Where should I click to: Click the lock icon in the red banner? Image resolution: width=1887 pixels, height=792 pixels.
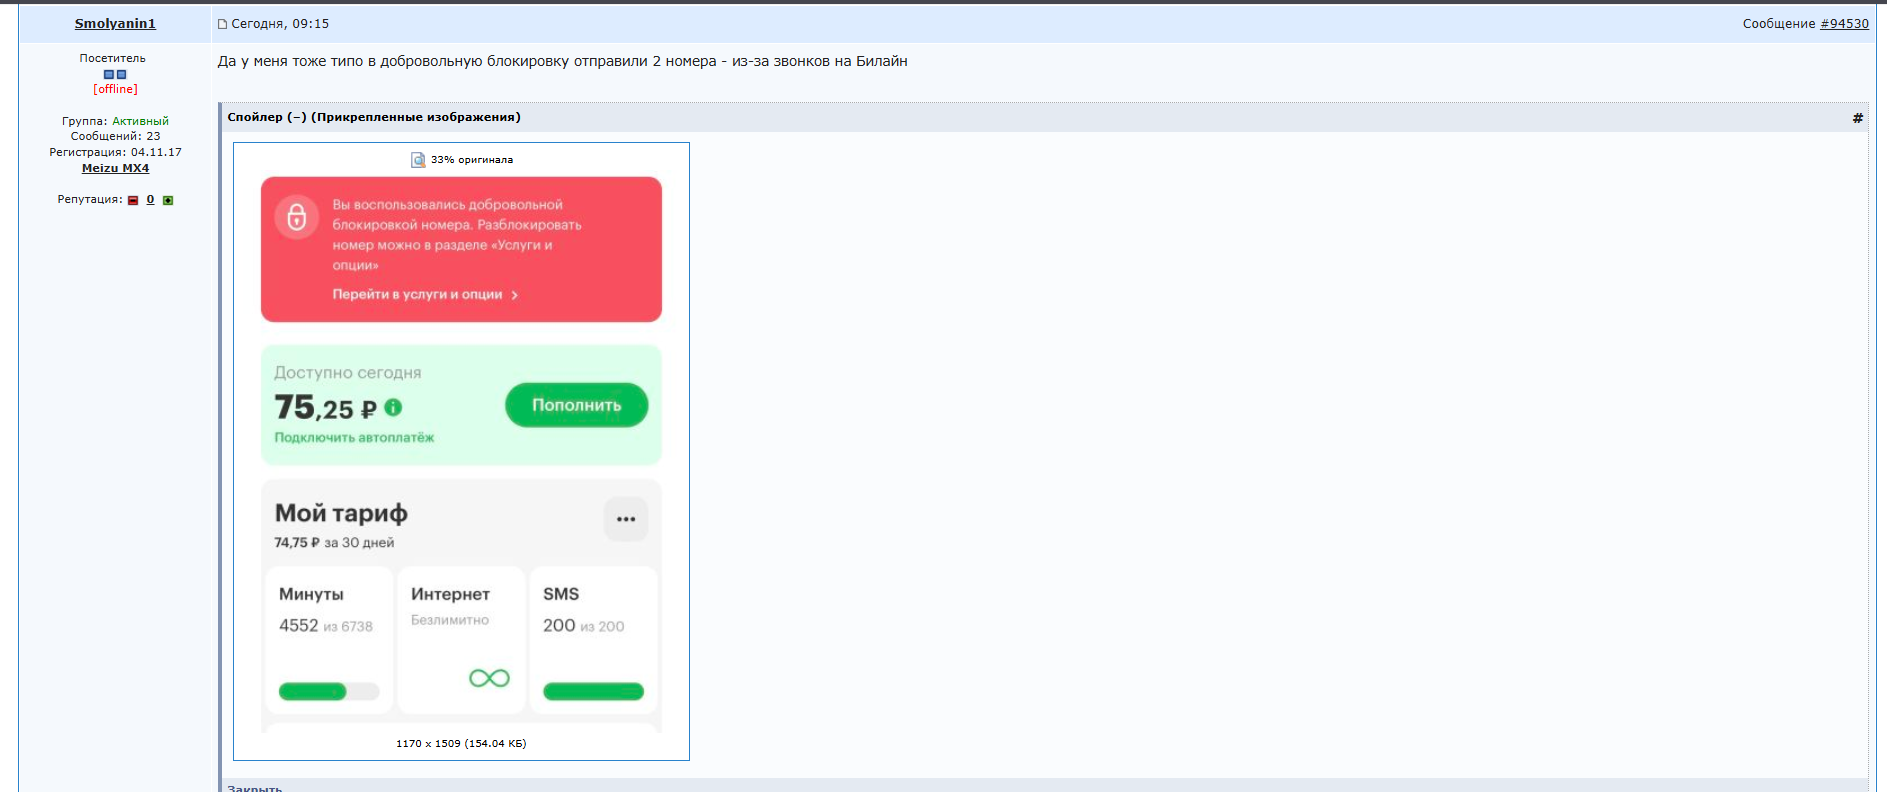coord(297,217)
